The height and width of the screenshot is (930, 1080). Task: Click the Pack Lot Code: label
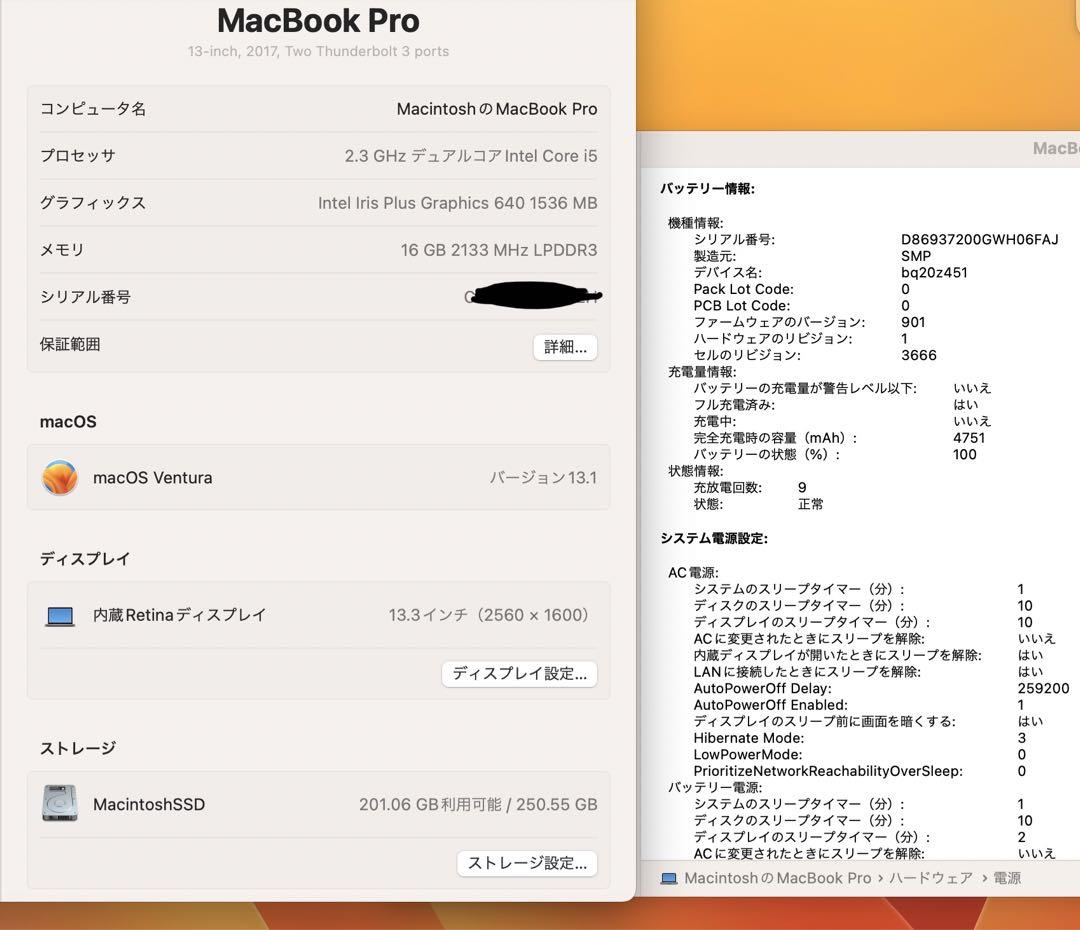pos(744,289)
